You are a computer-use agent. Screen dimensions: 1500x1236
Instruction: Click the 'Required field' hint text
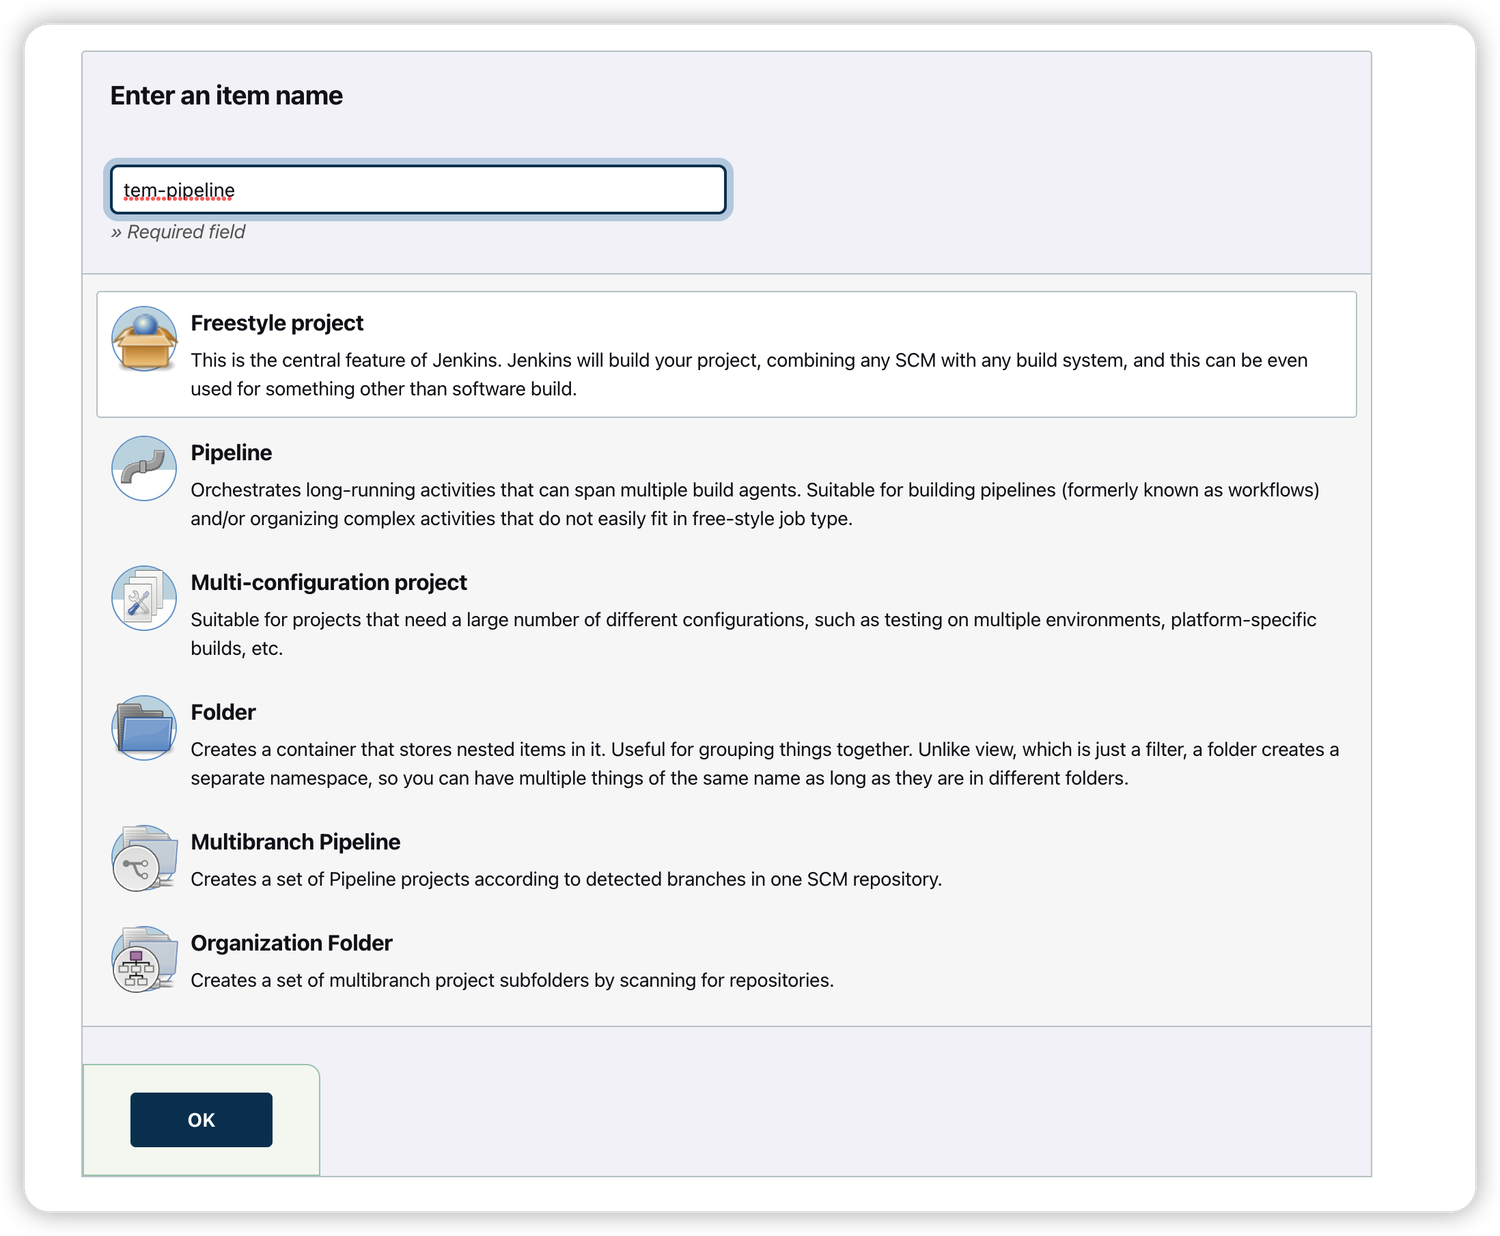coord(178,232)
